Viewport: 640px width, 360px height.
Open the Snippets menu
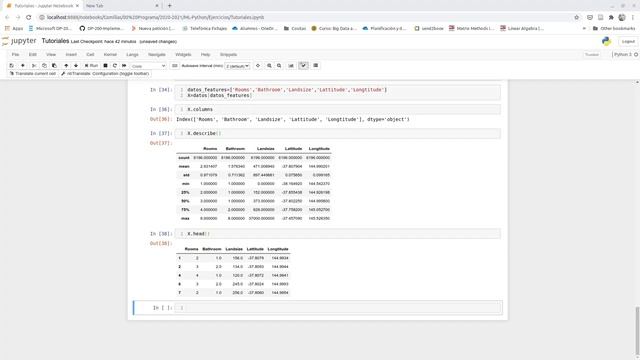tap(229, 55)
